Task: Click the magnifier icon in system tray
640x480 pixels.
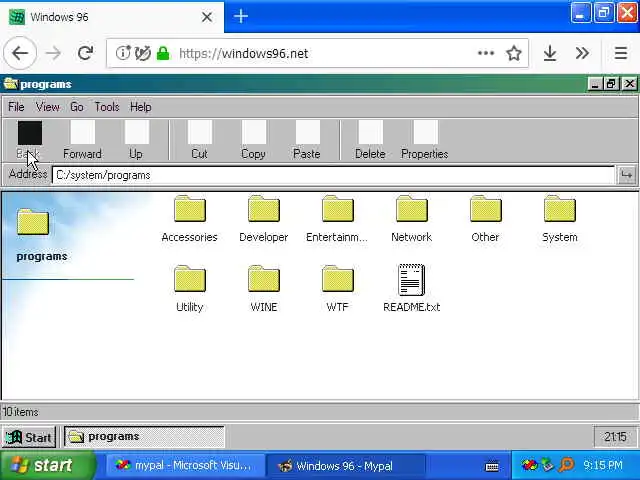Action: pos(566,465)
